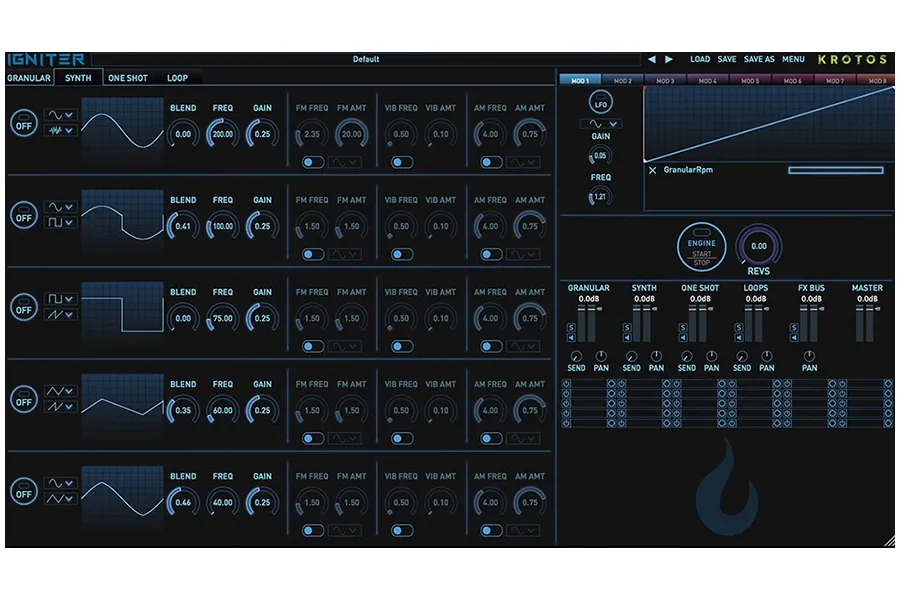Enable the AM switch on the first oscillator row
This screenshot has height=600, width=900.
point(491,162)
